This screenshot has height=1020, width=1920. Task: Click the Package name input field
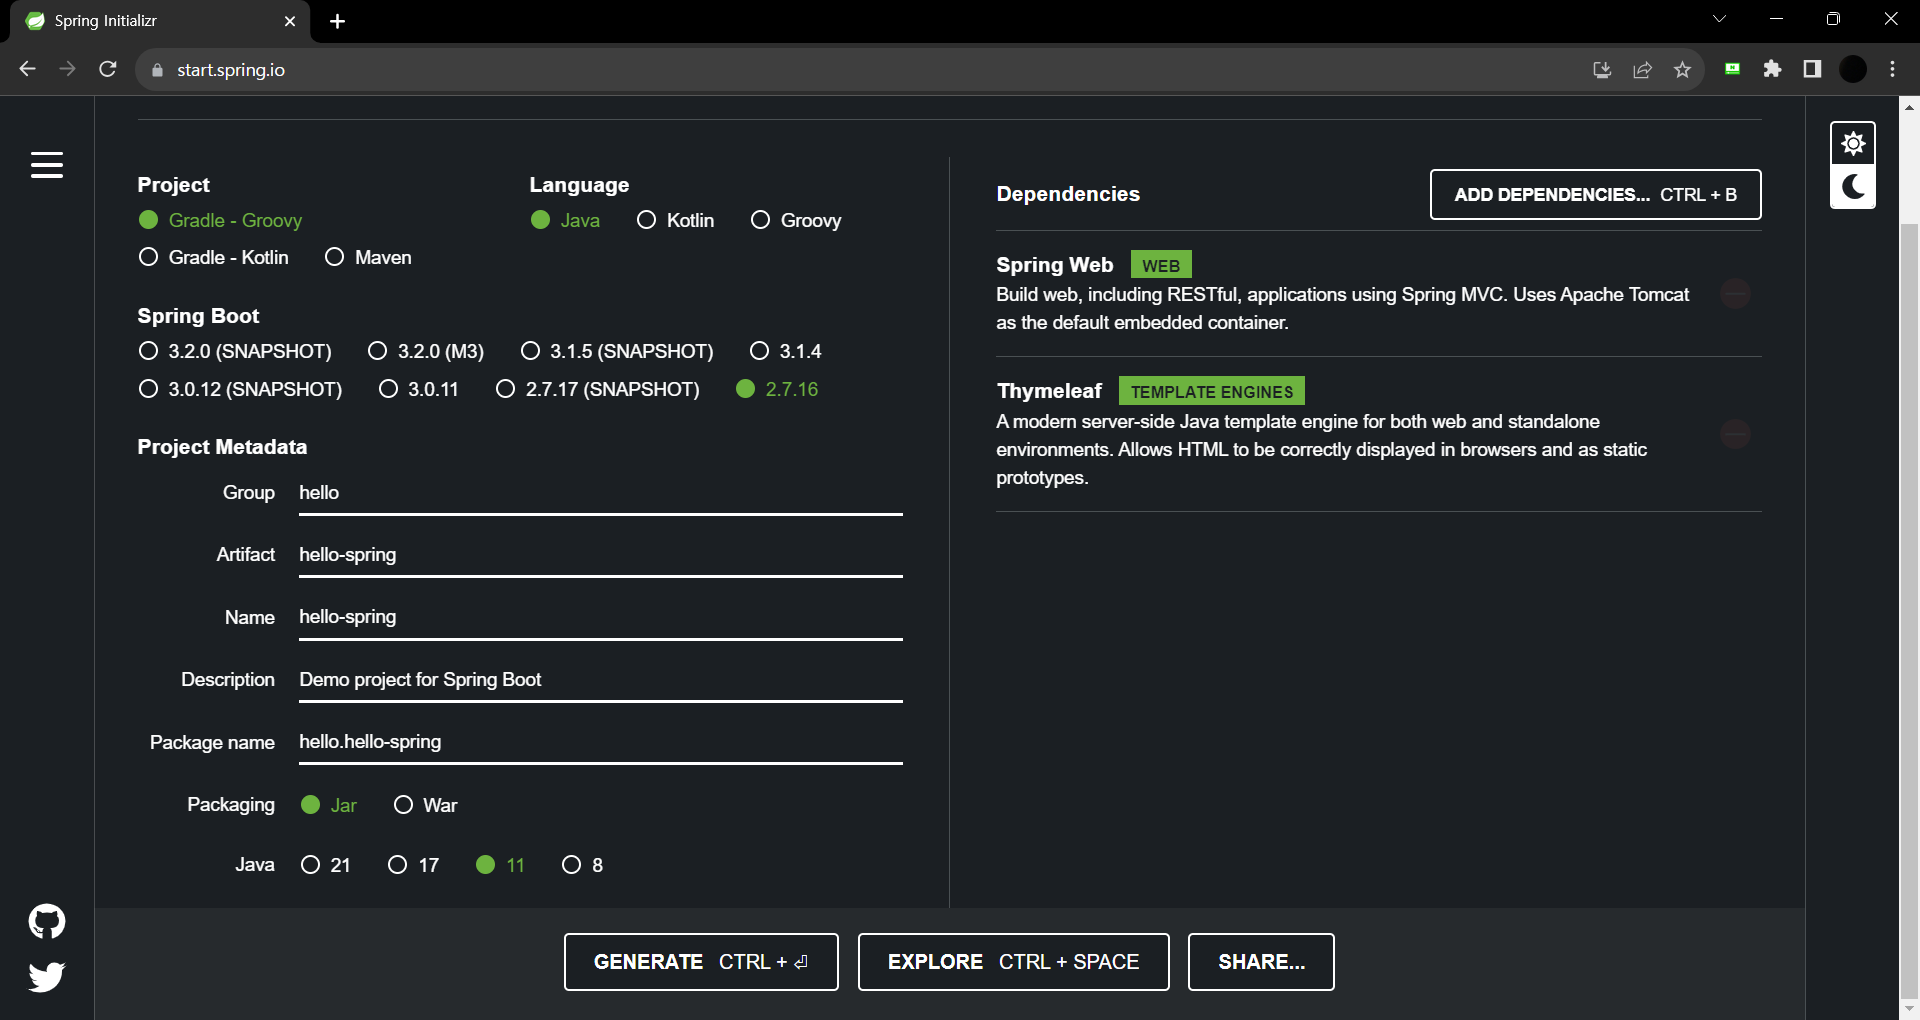point(600,742)
